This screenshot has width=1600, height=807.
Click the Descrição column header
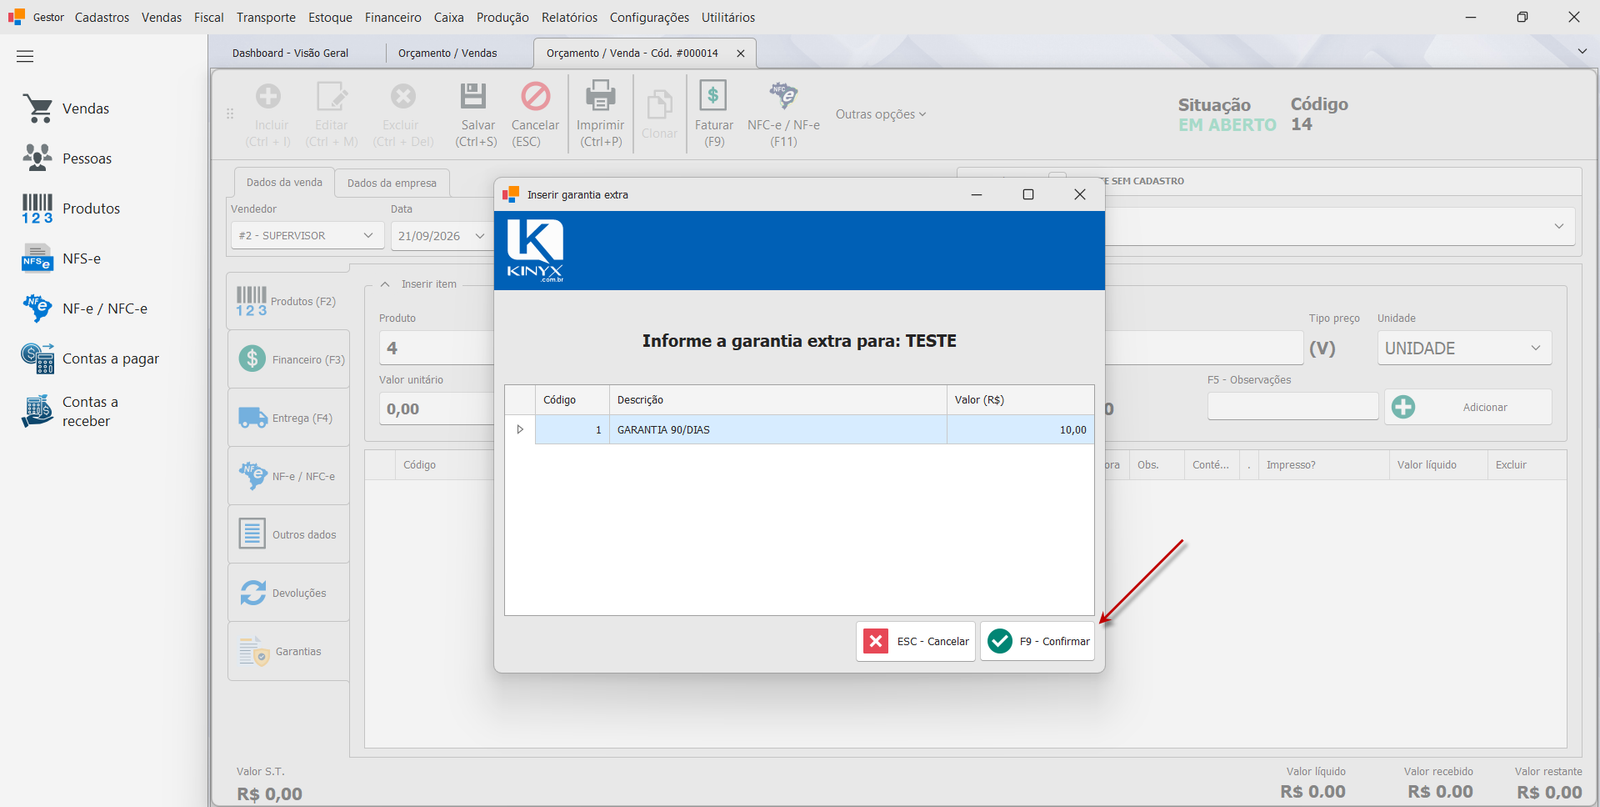tap(778, 400)
